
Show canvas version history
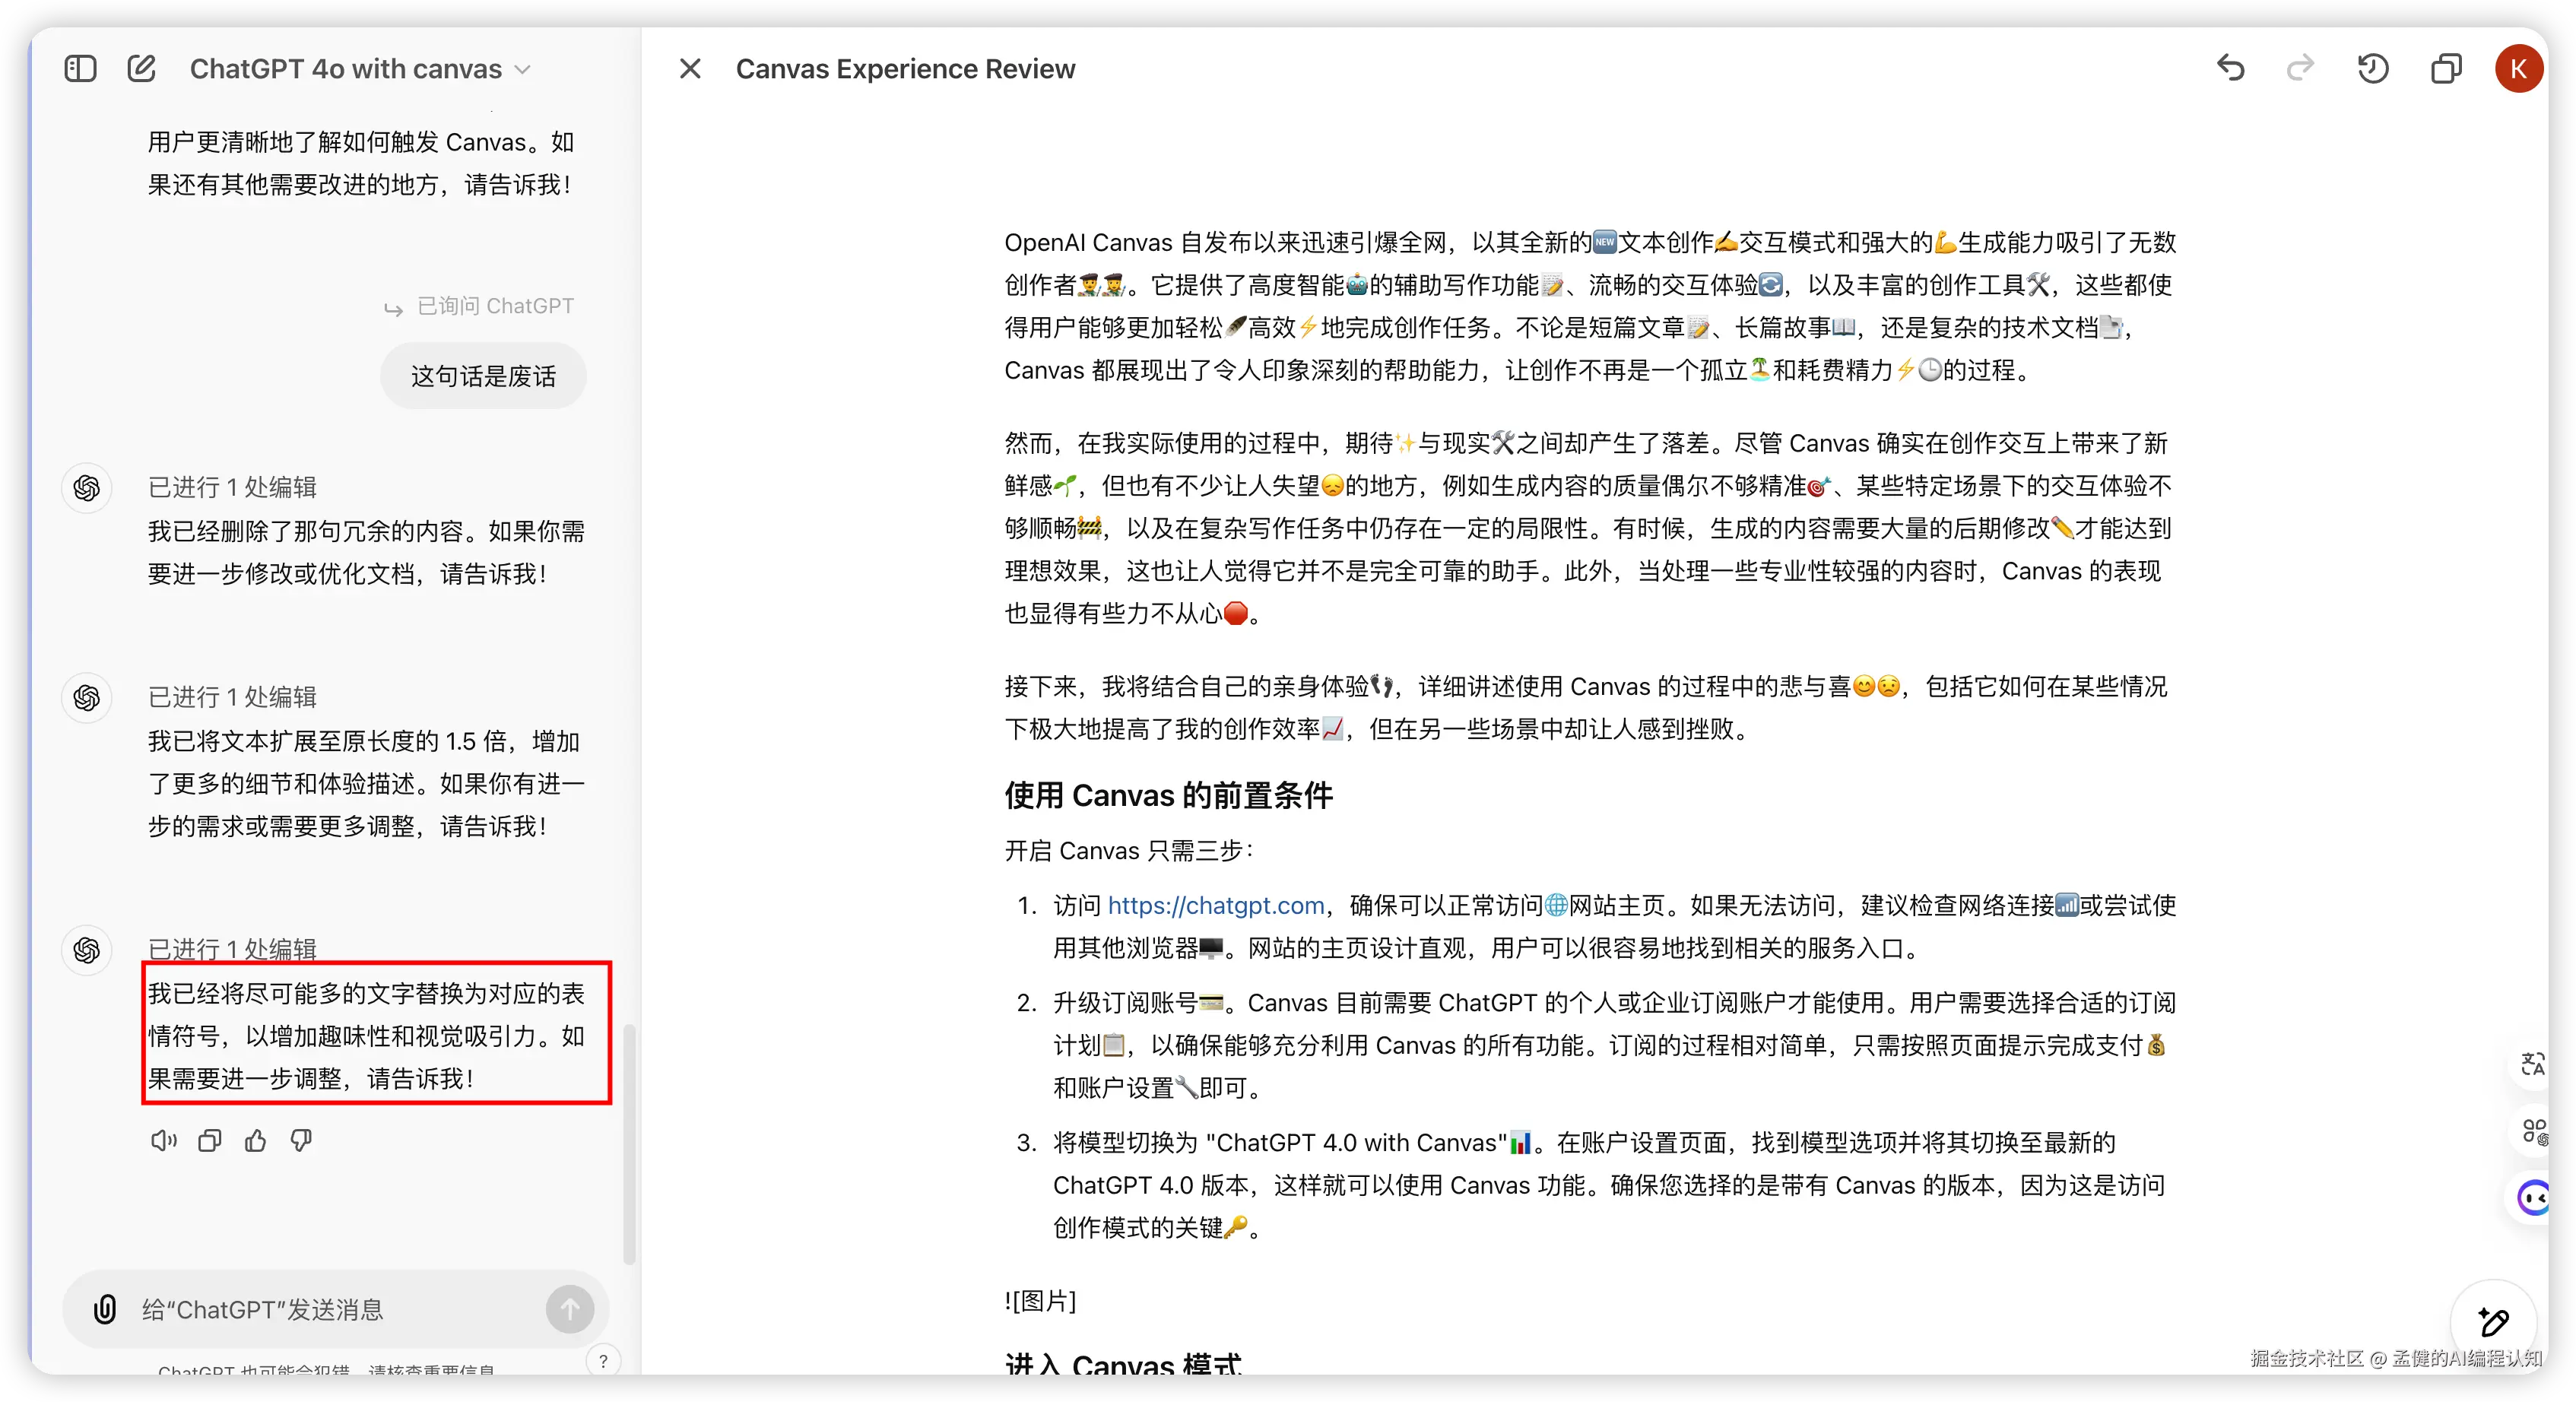point(2373,68)
